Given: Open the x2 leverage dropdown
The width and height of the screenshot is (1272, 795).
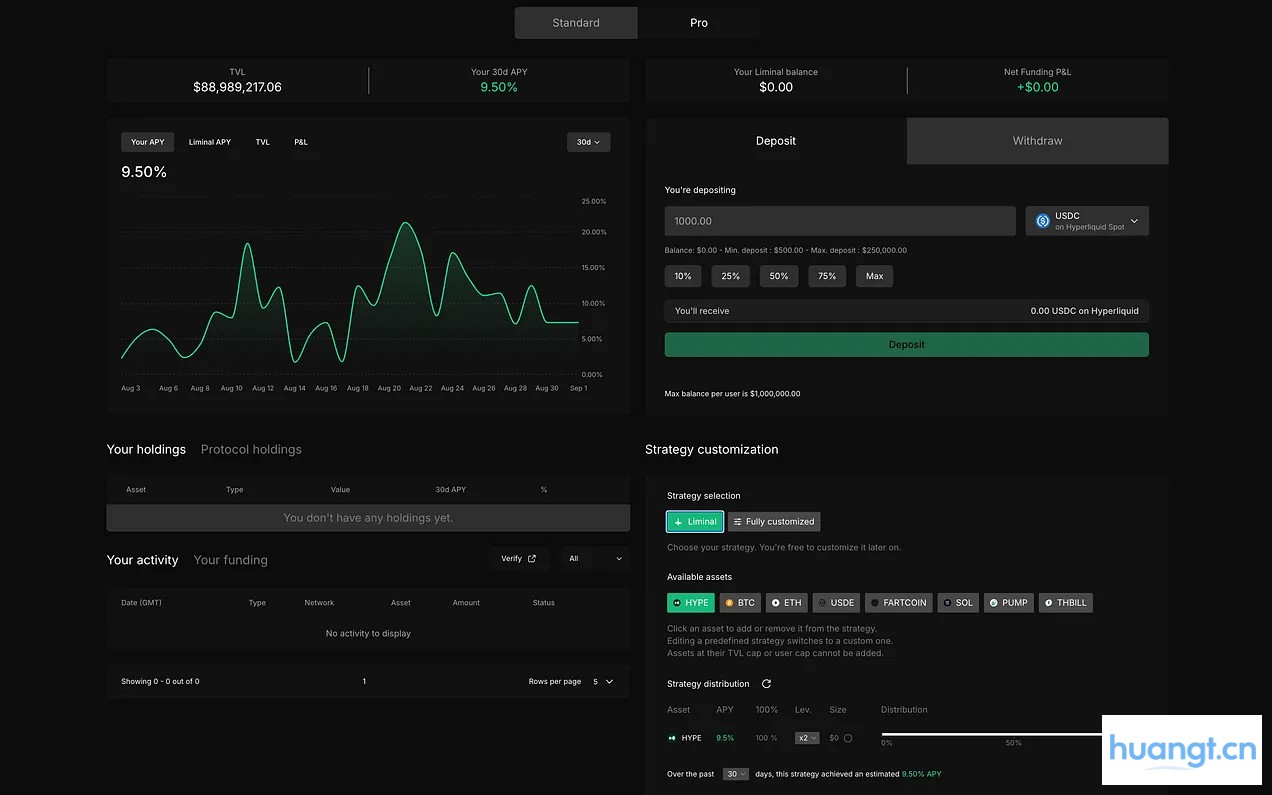Looking at the screenshot, I should pos(806,738).
